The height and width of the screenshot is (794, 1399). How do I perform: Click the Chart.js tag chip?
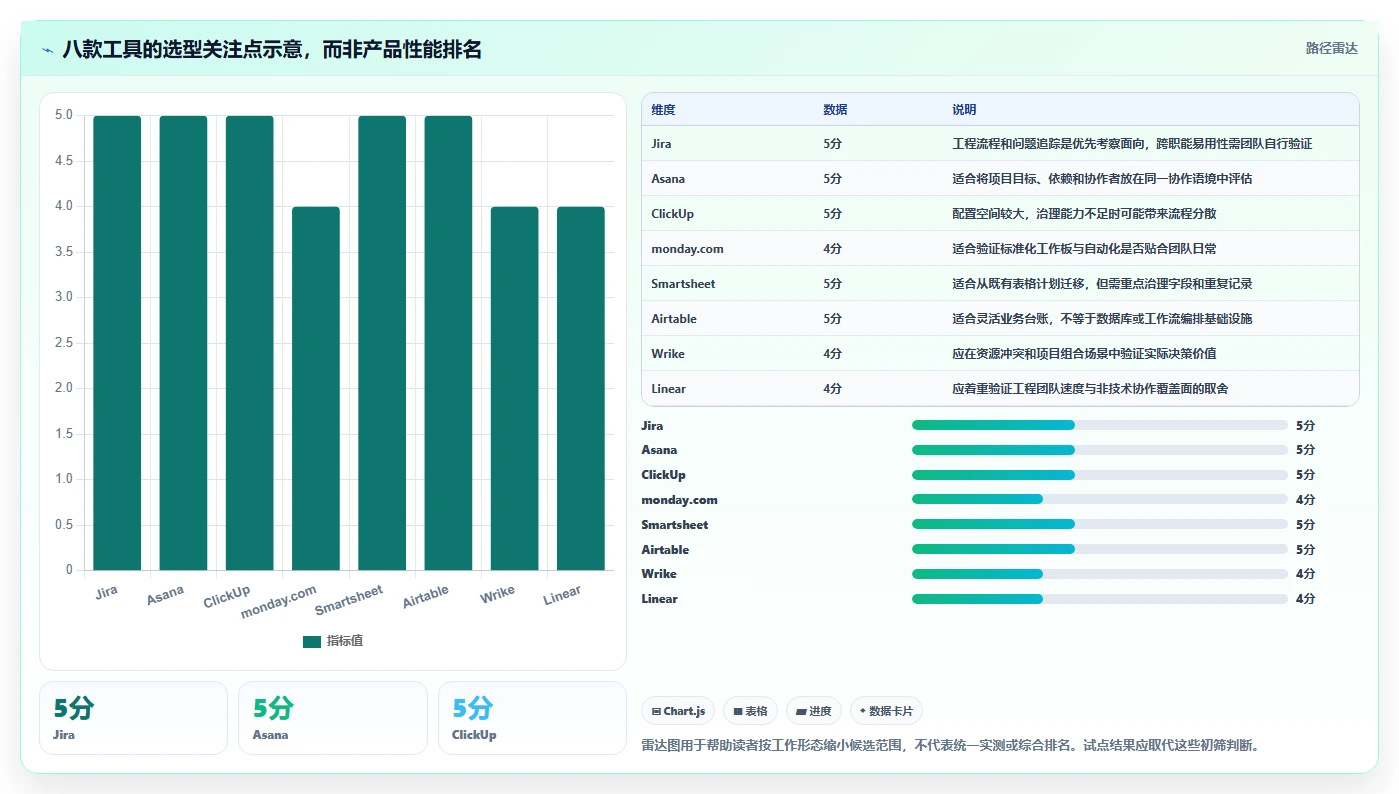pos(678,711)
